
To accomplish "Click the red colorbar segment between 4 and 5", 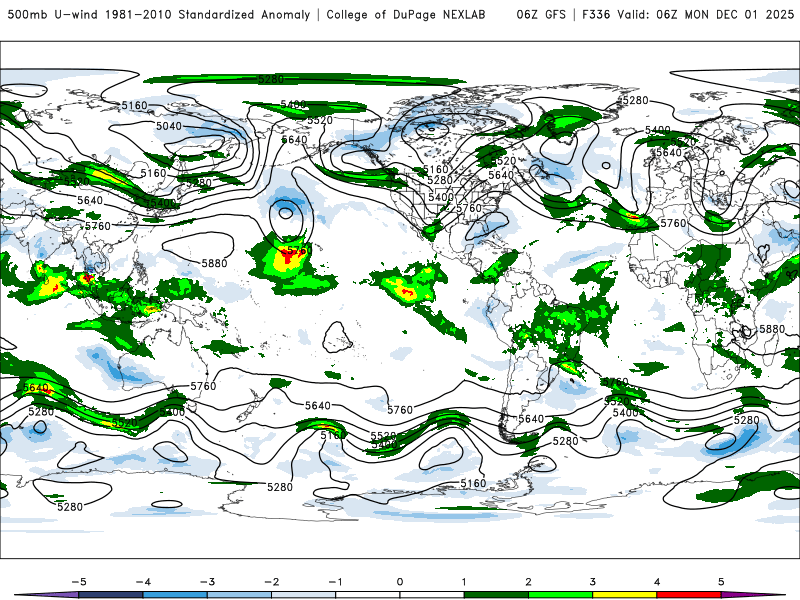I will click(689, 595).
